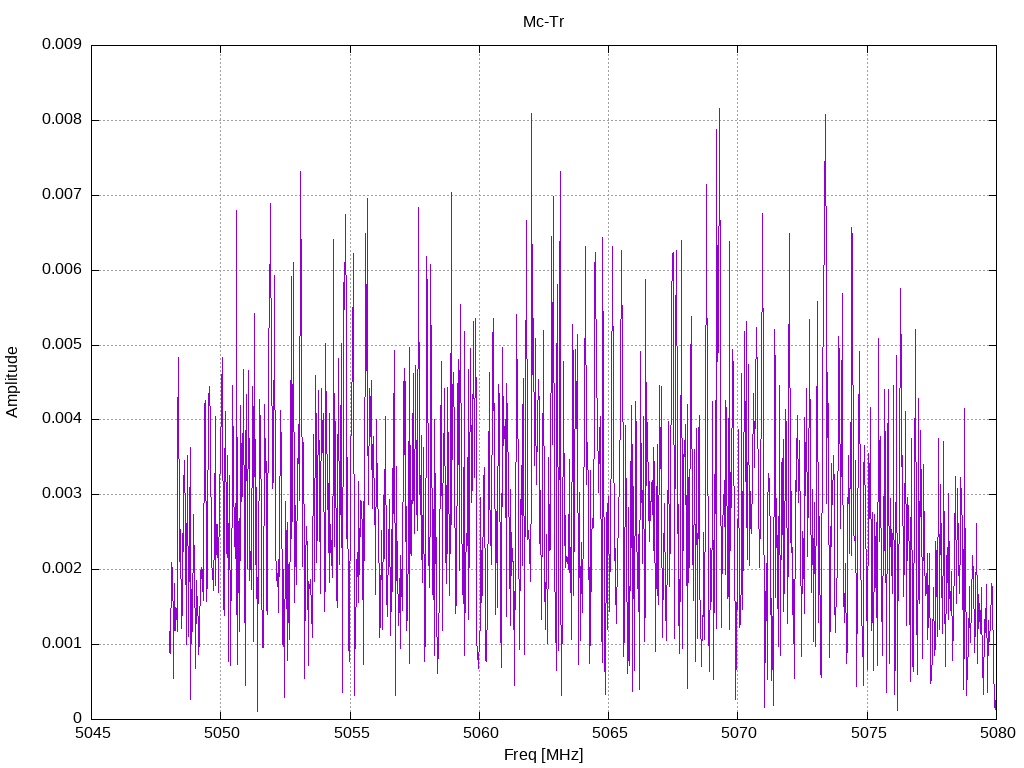This screenshot has width=1024, height=768.
Task: Select the Freq [MHz] x-axis label
Action: [x=543, y=755]
